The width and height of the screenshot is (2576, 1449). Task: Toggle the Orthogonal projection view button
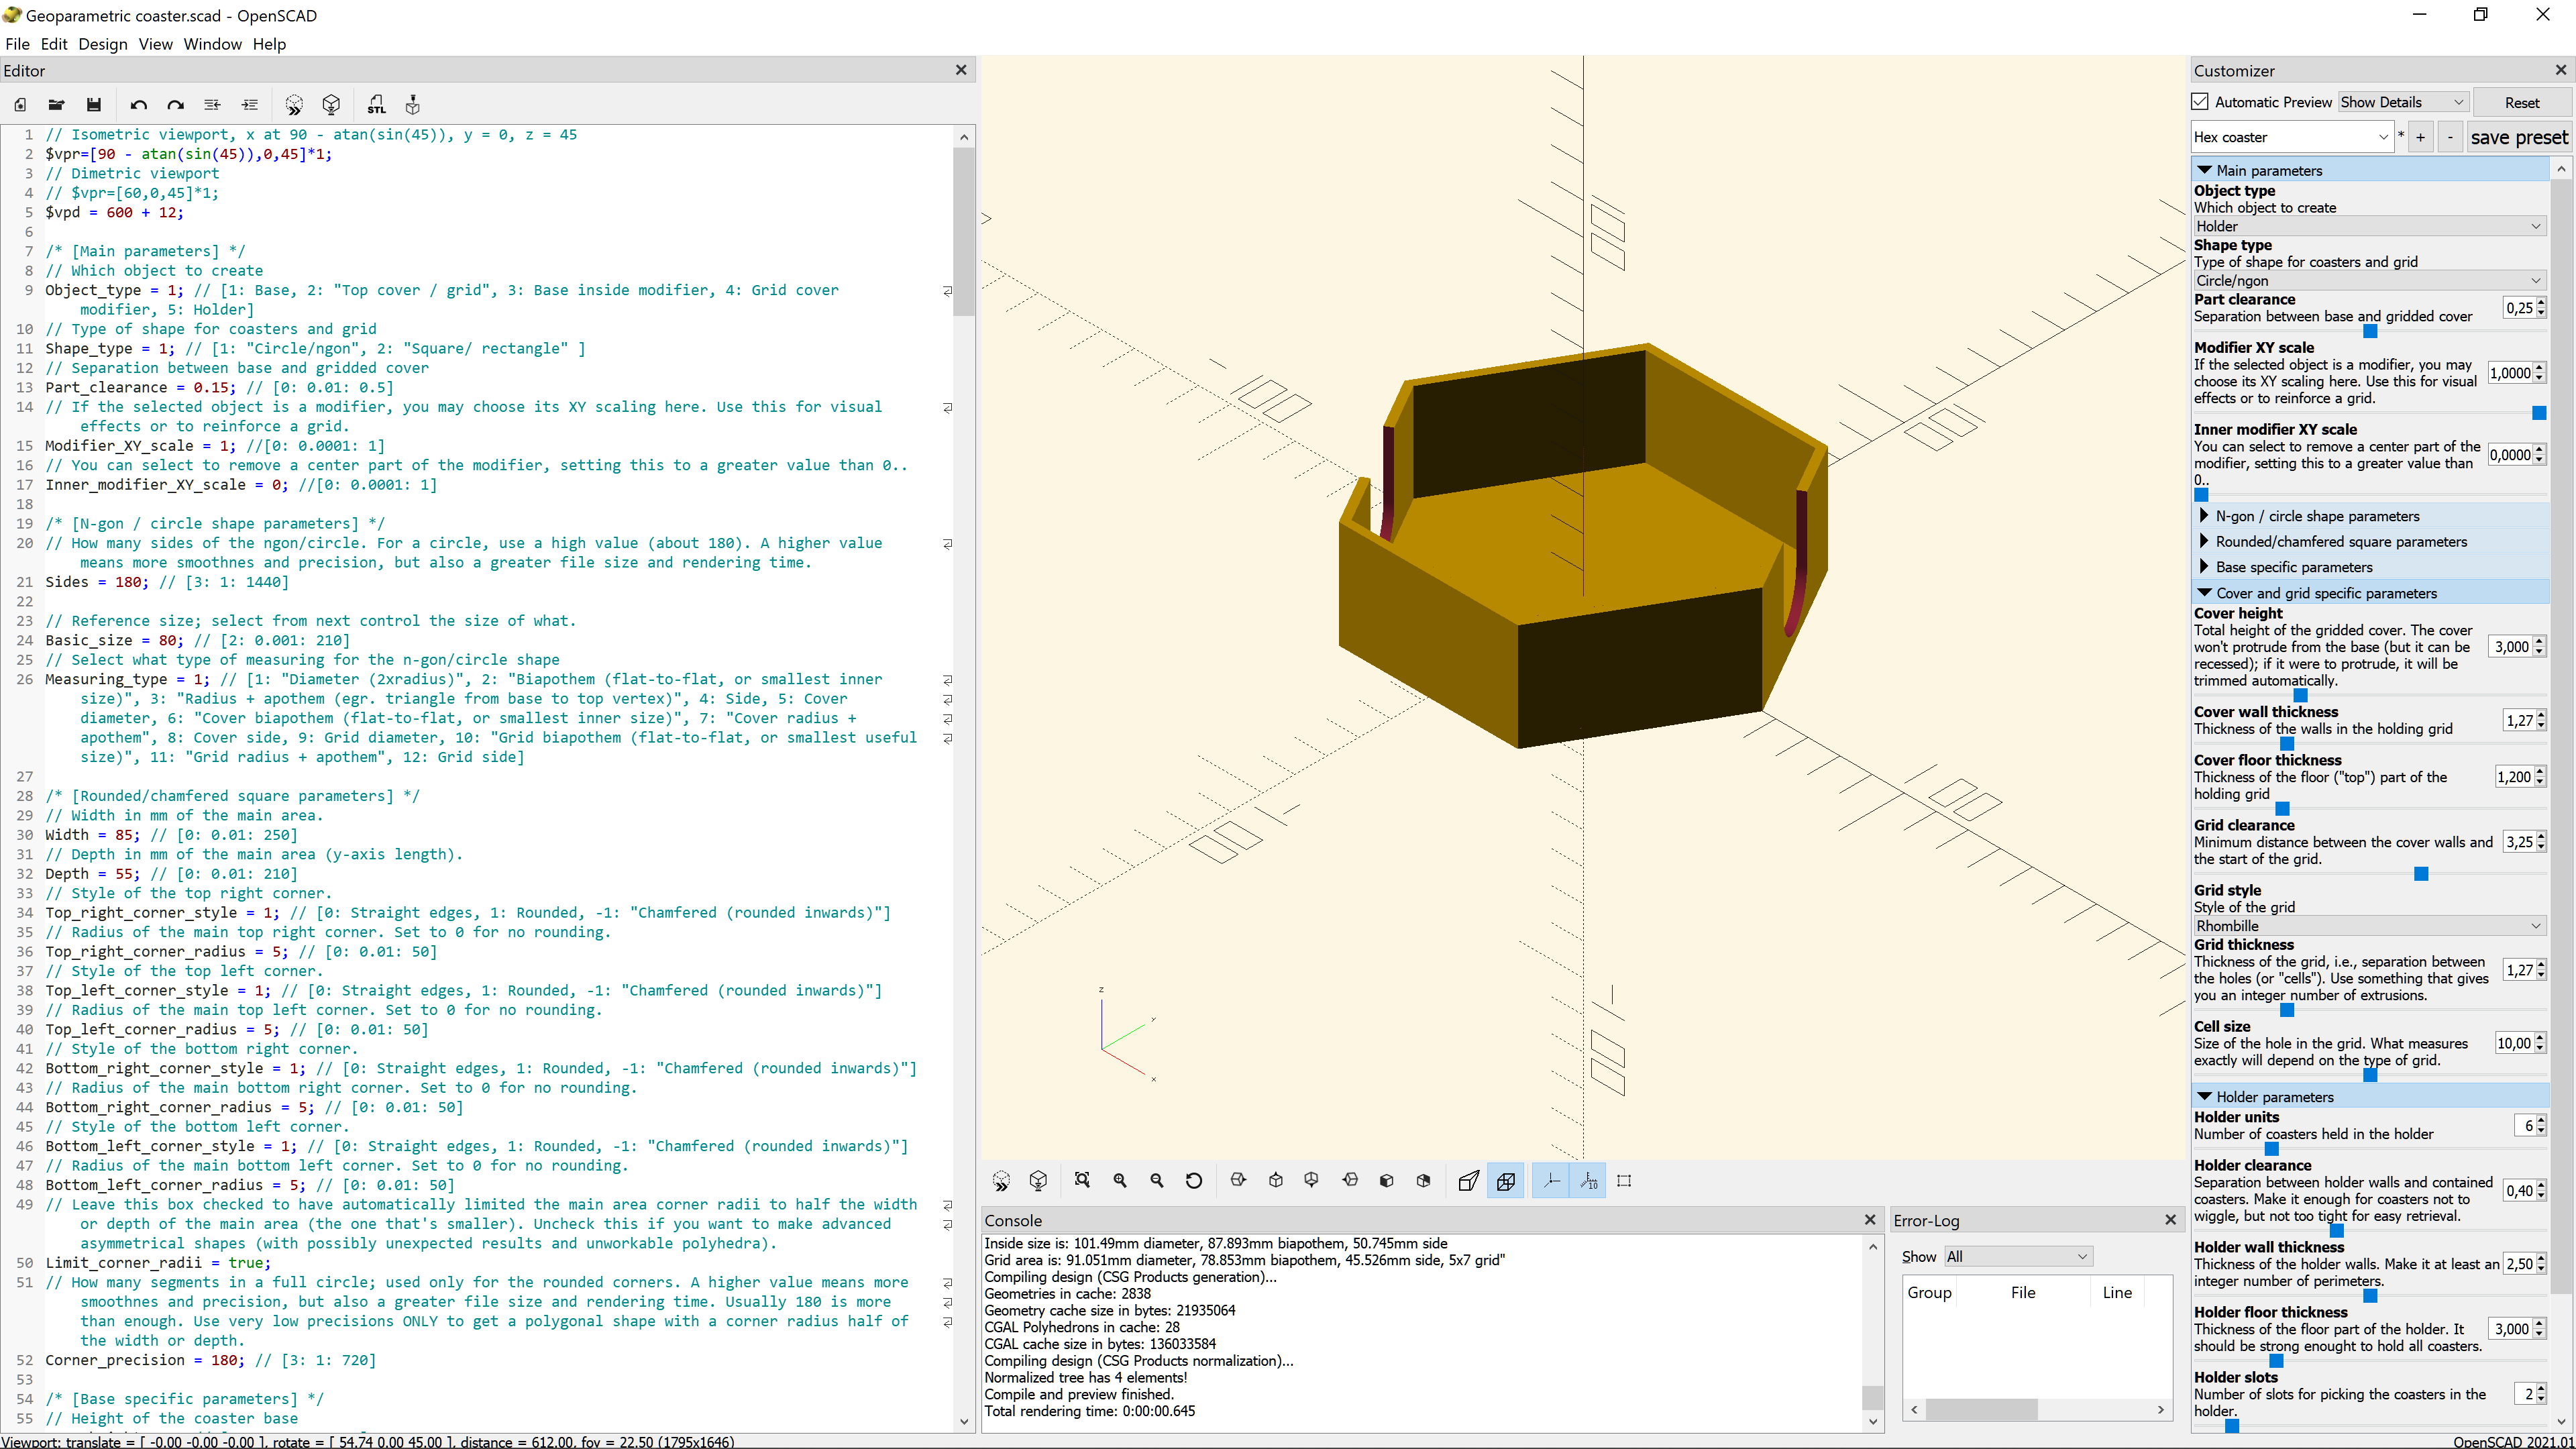1506,1181
